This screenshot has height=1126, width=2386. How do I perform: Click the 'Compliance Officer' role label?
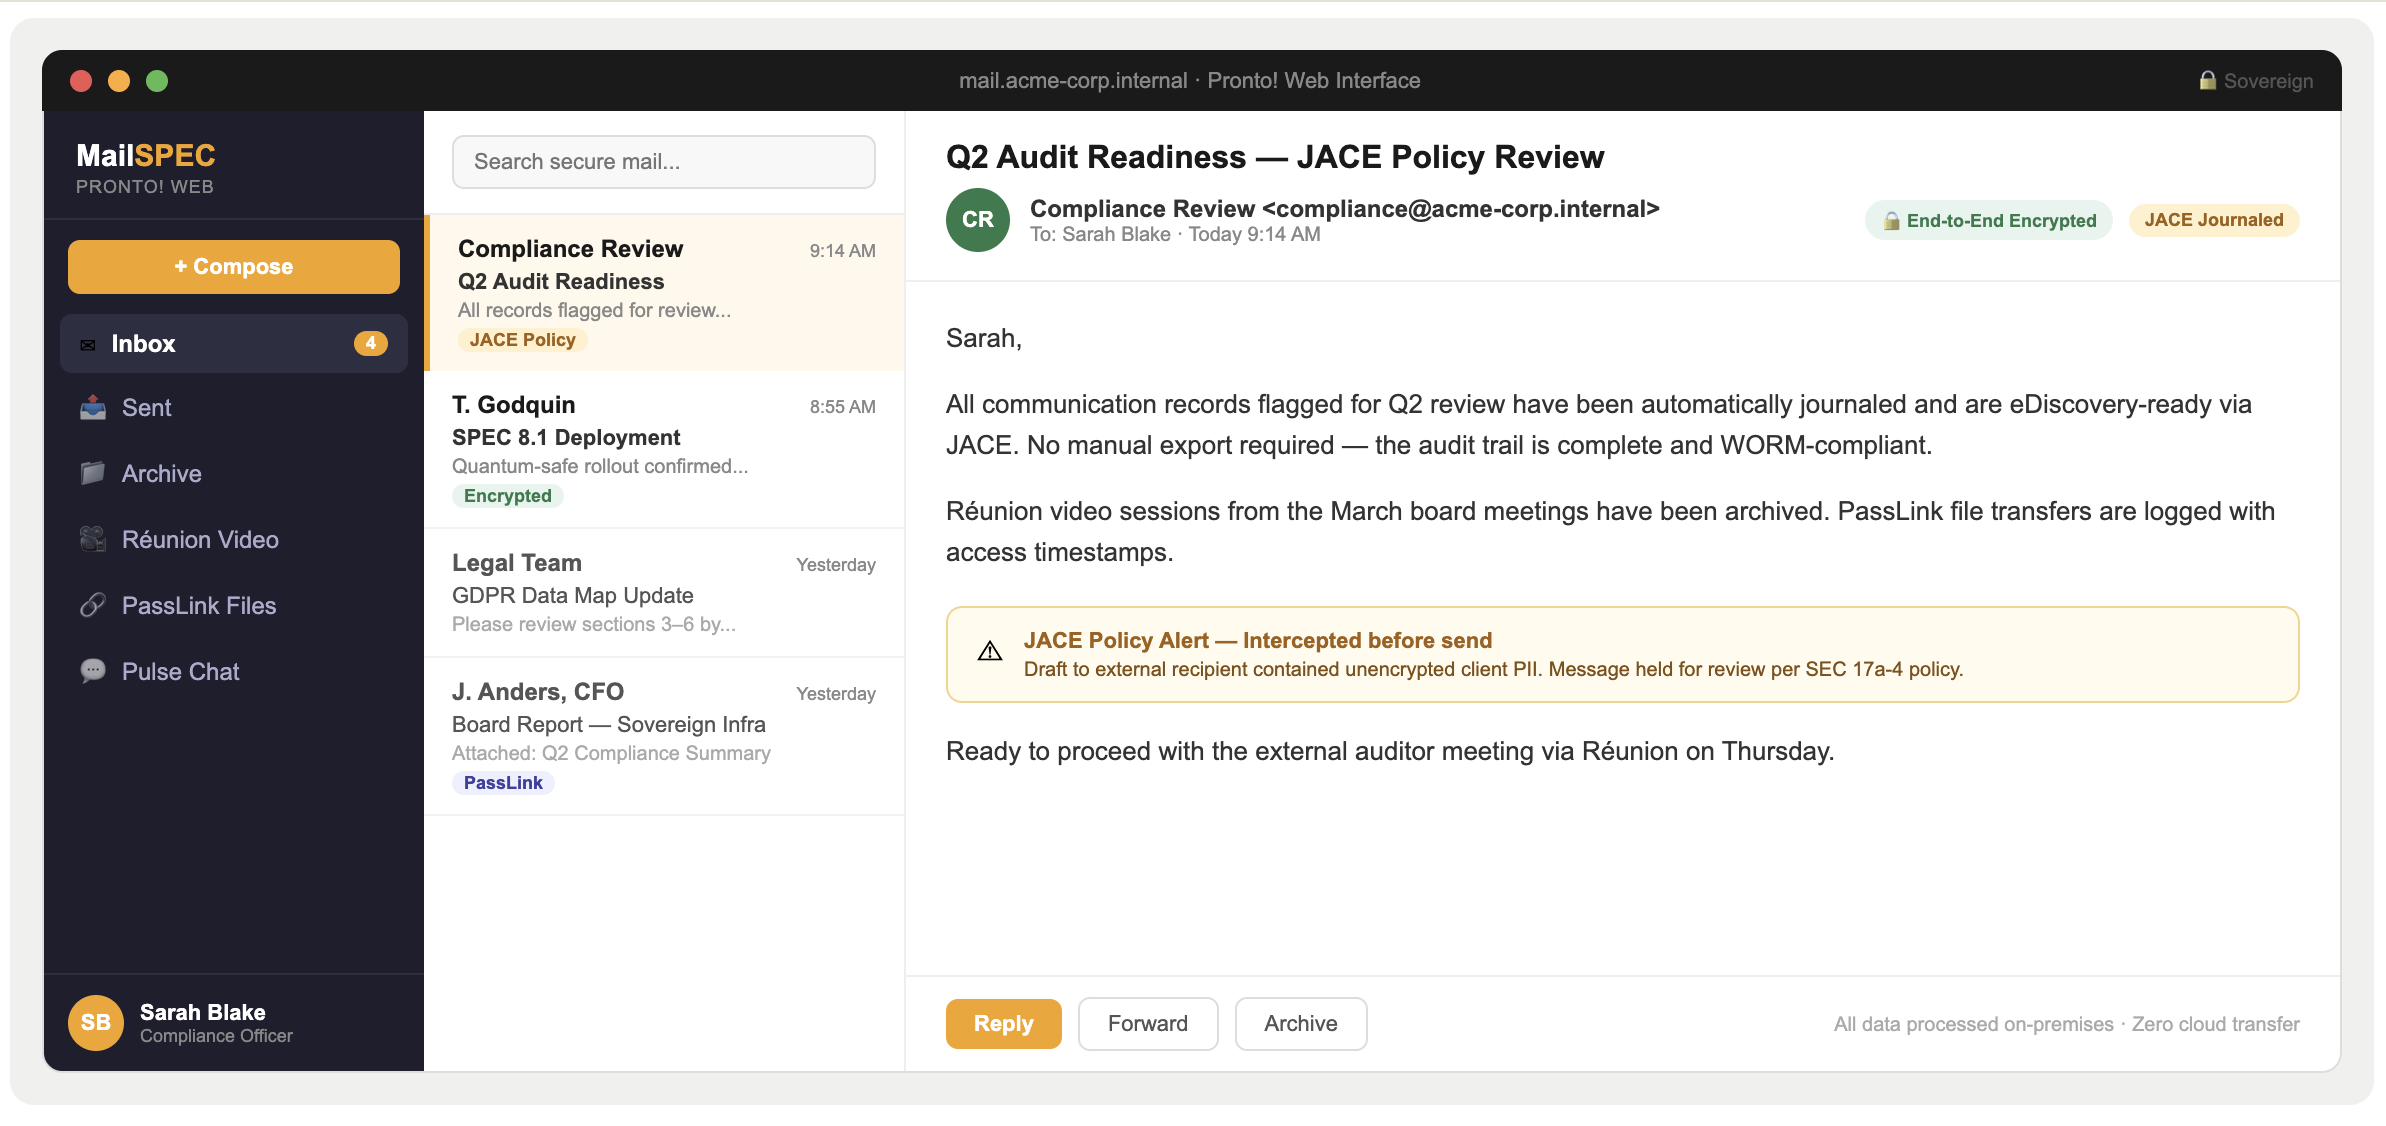(216, 1036)
